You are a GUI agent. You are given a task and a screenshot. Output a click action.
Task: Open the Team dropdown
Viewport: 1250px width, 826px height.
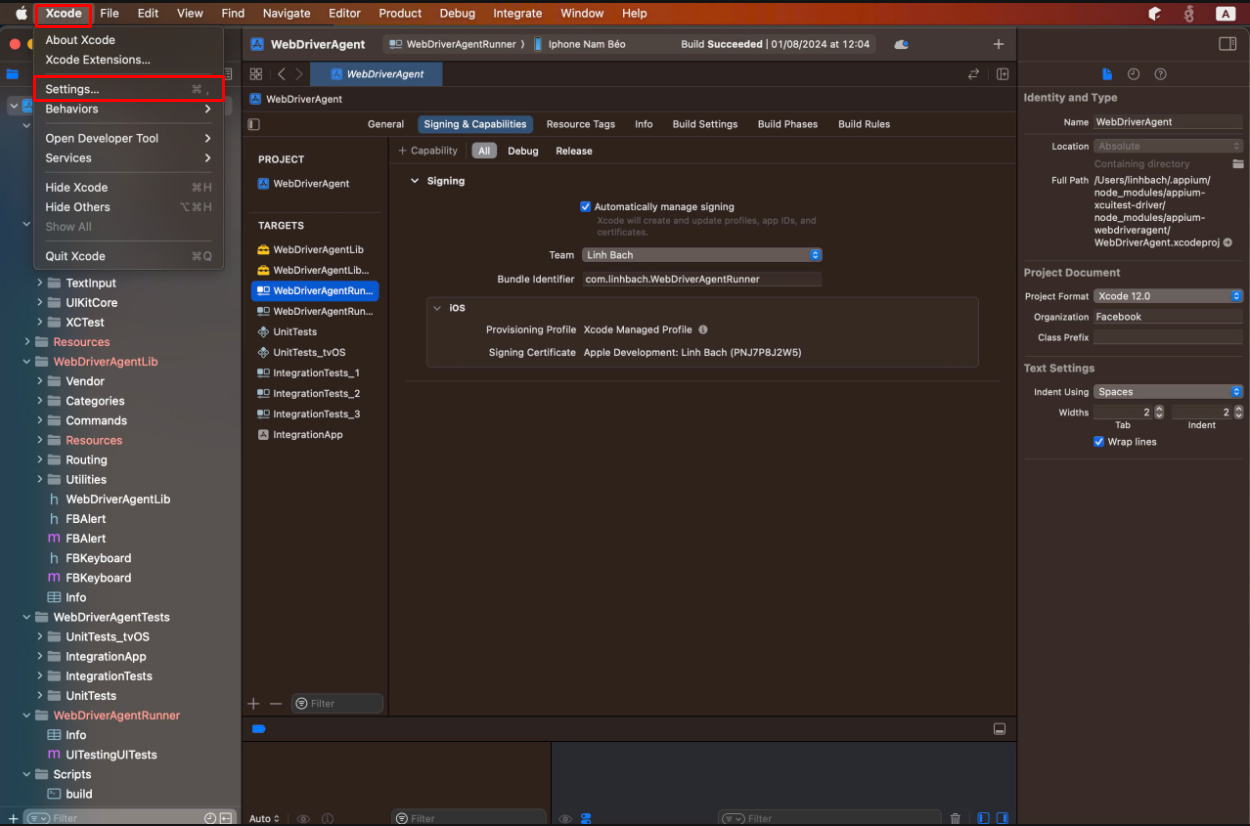click(702, 255)
